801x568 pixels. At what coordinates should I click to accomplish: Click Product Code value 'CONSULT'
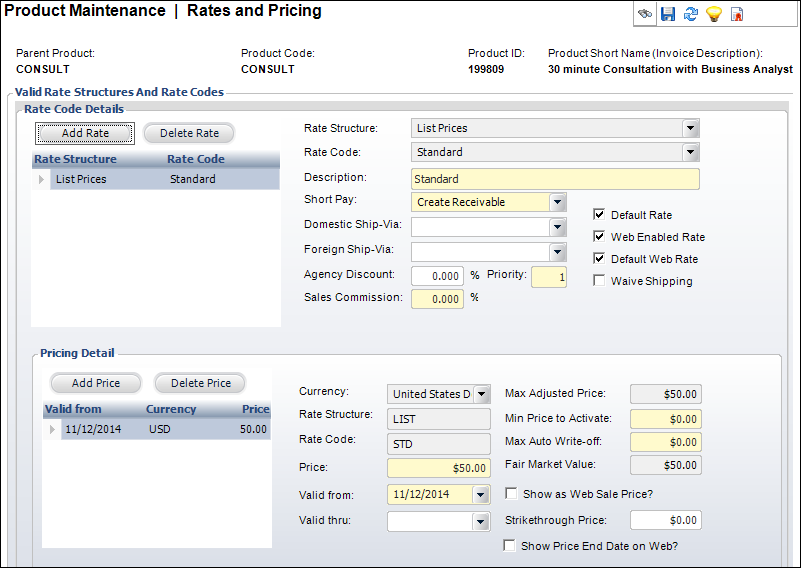tap(268, 69)
